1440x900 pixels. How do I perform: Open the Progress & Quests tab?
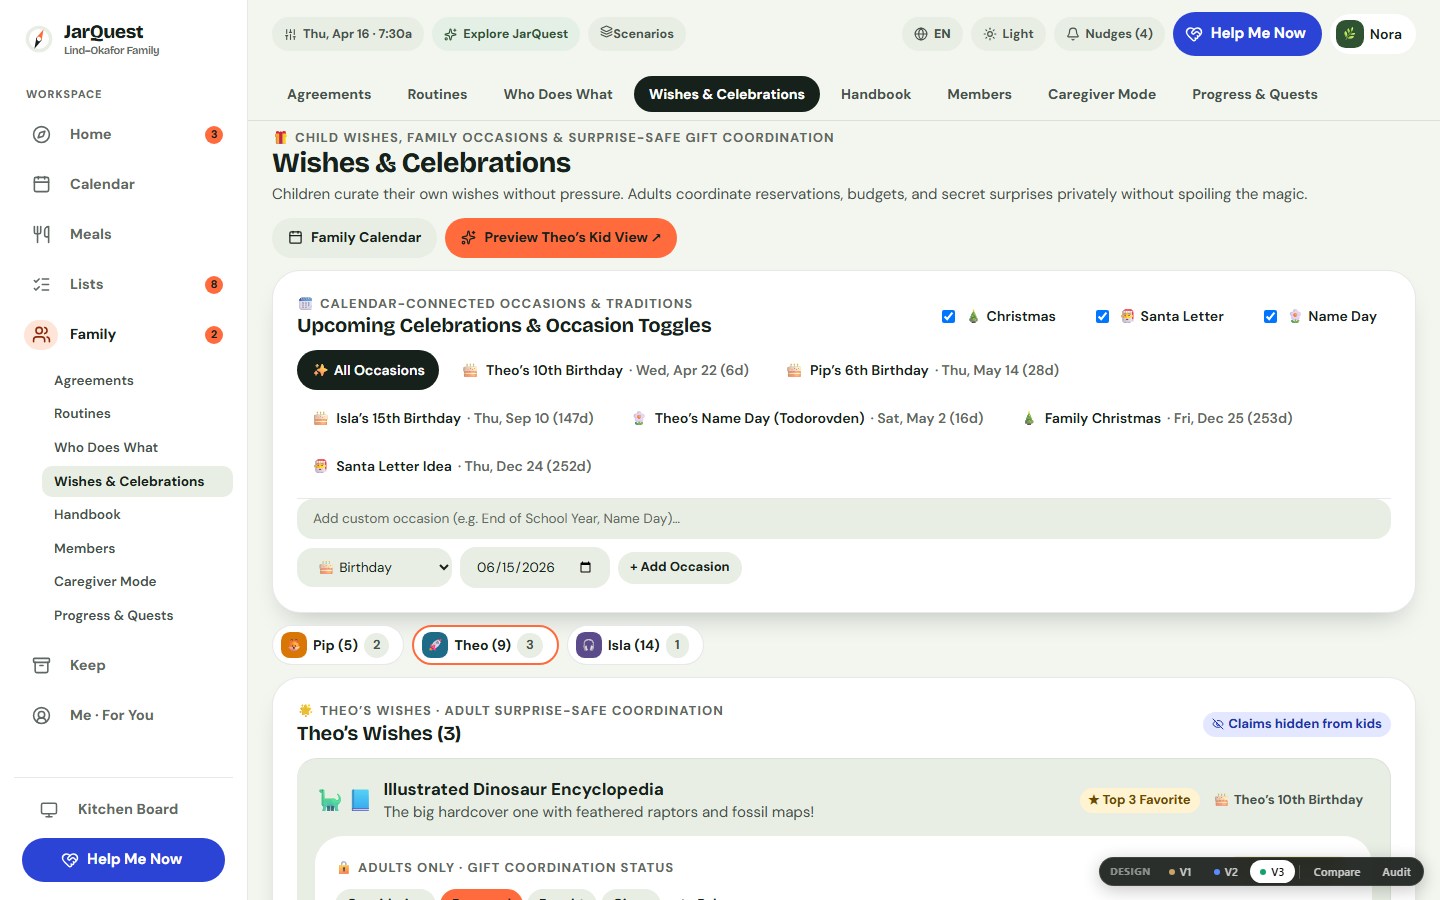click(1255, 94)
